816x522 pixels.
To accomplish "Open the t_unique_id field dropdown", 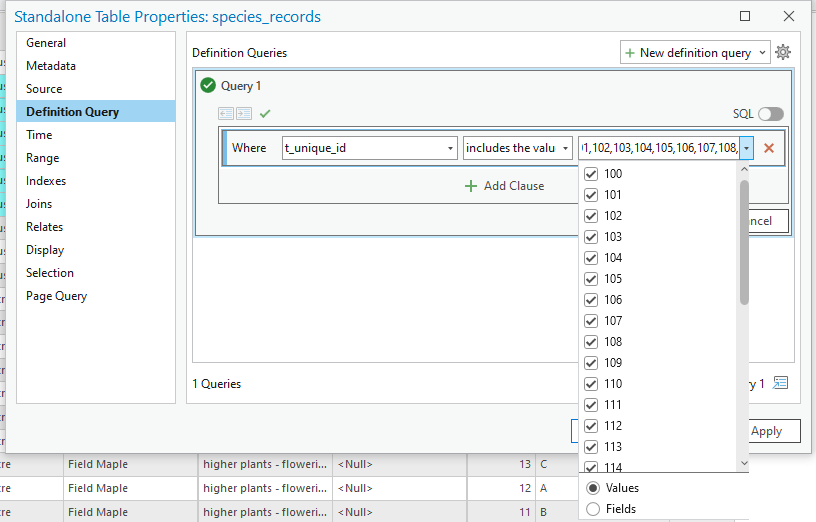I will coord(450,148).
